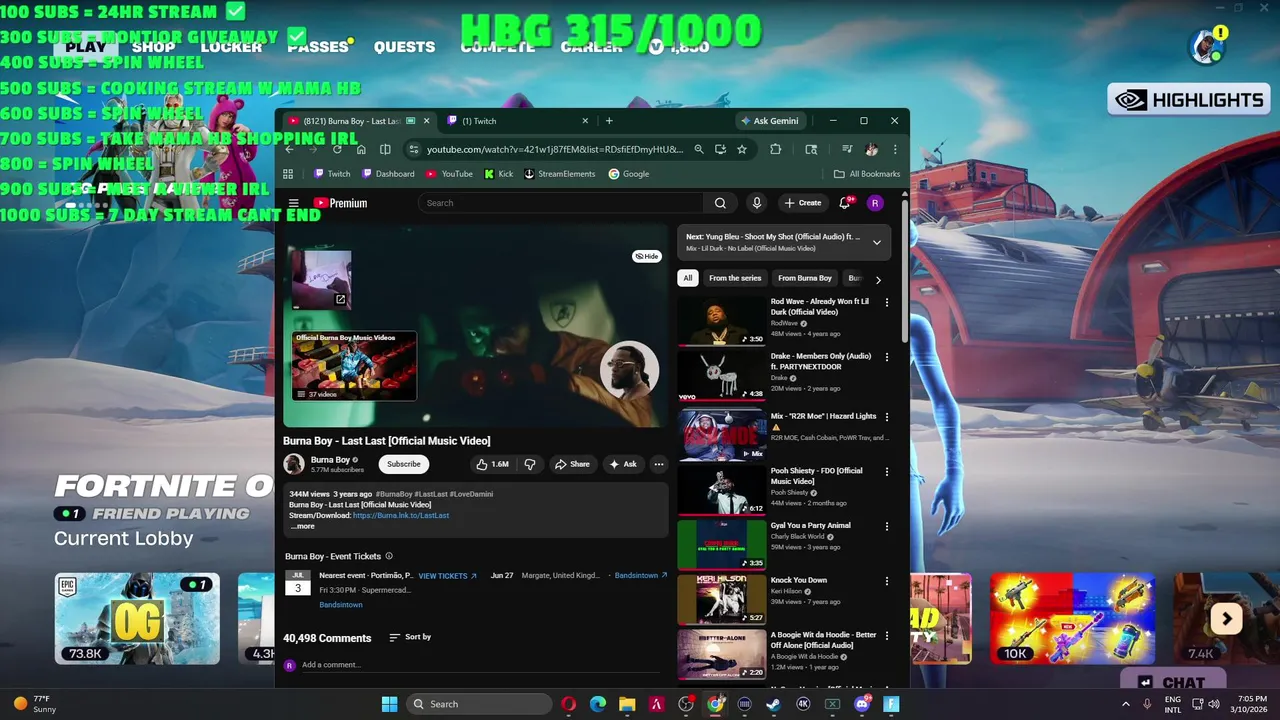Viewport: 1280px width, 720px height.
Task: Open menu for Rod Wave suggested video
Action: [886, 302]
